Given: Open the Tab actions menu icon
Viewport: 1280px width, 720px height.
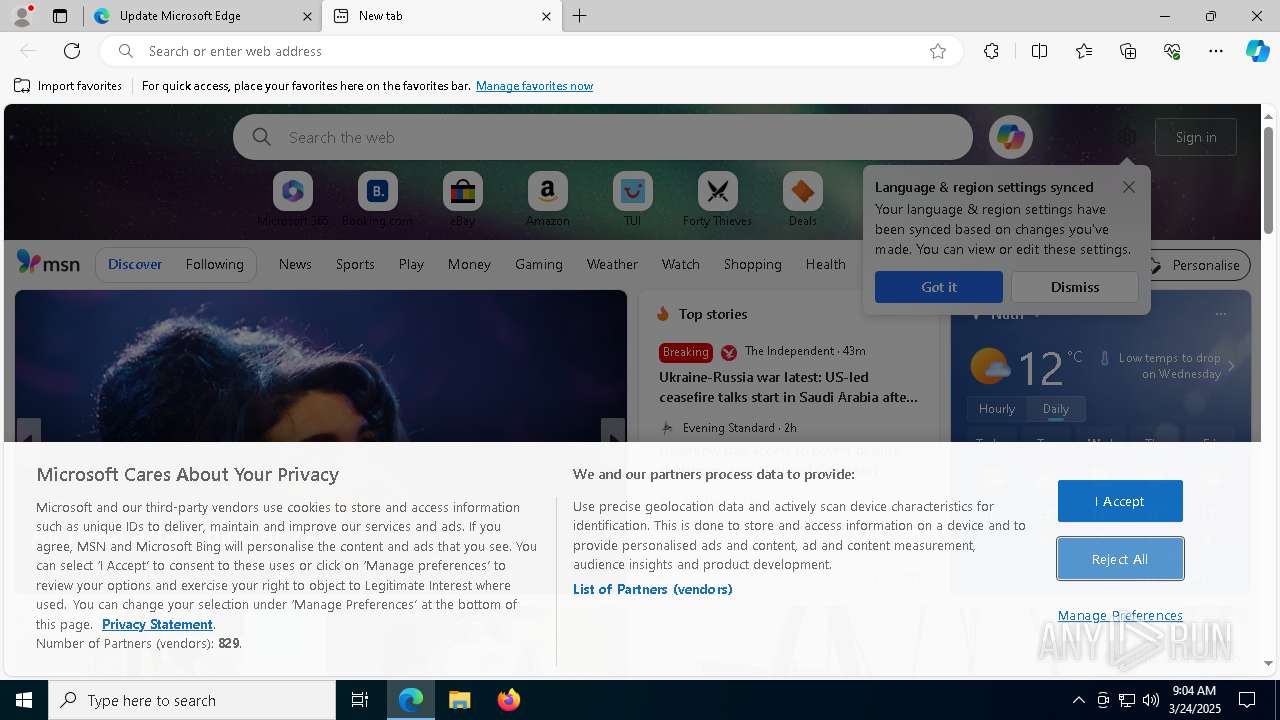Looking at the screenshot, I should (60, 16).
